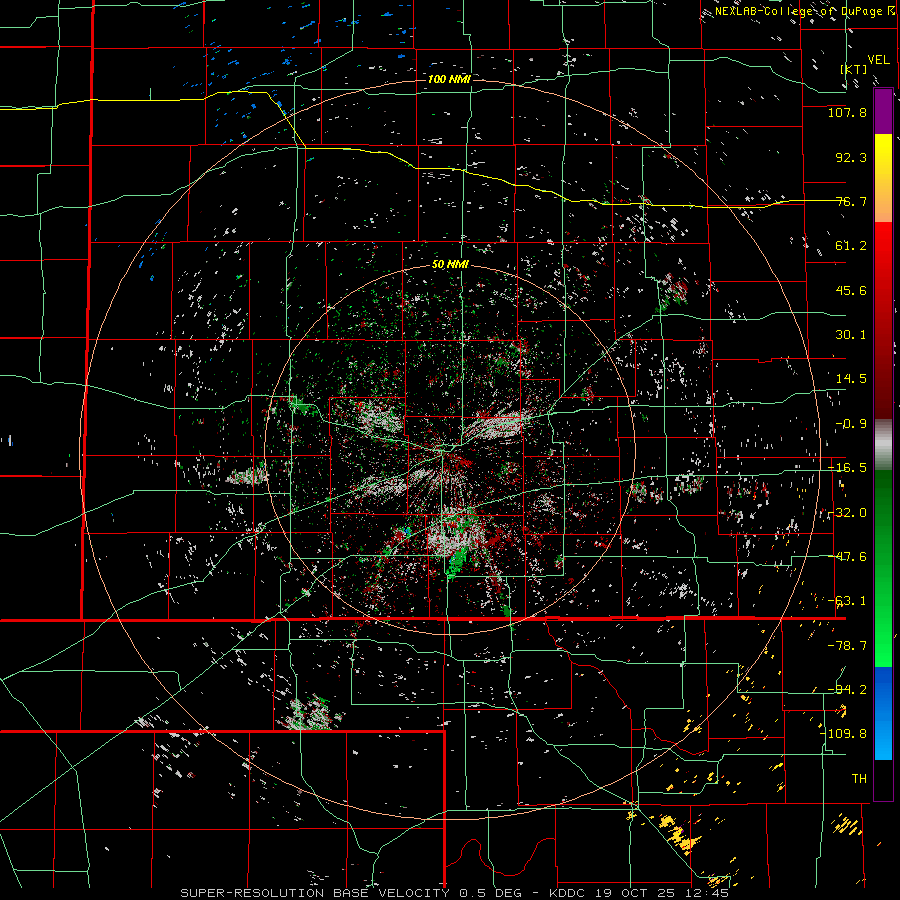Click the -94.2 legend value

pyautogui.click(x=847, y=689)
